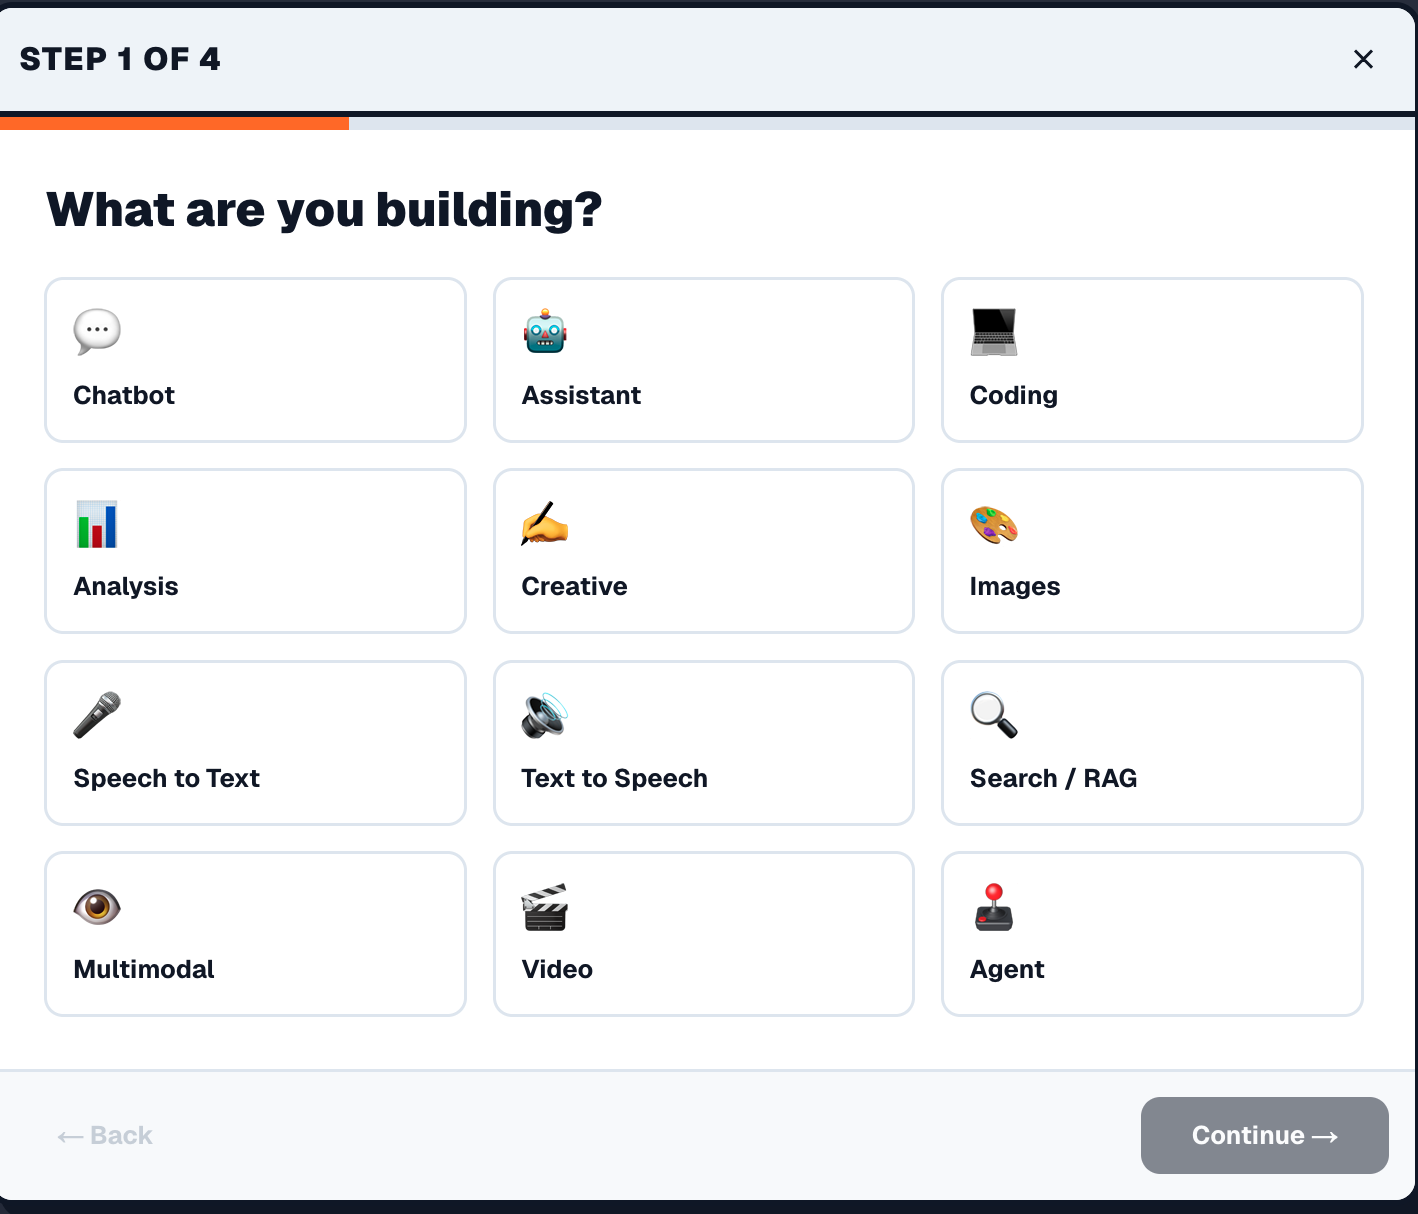This screenshot has width=1418, height=1214.
Task: Select the Agent option
Action: (1151, 934)
